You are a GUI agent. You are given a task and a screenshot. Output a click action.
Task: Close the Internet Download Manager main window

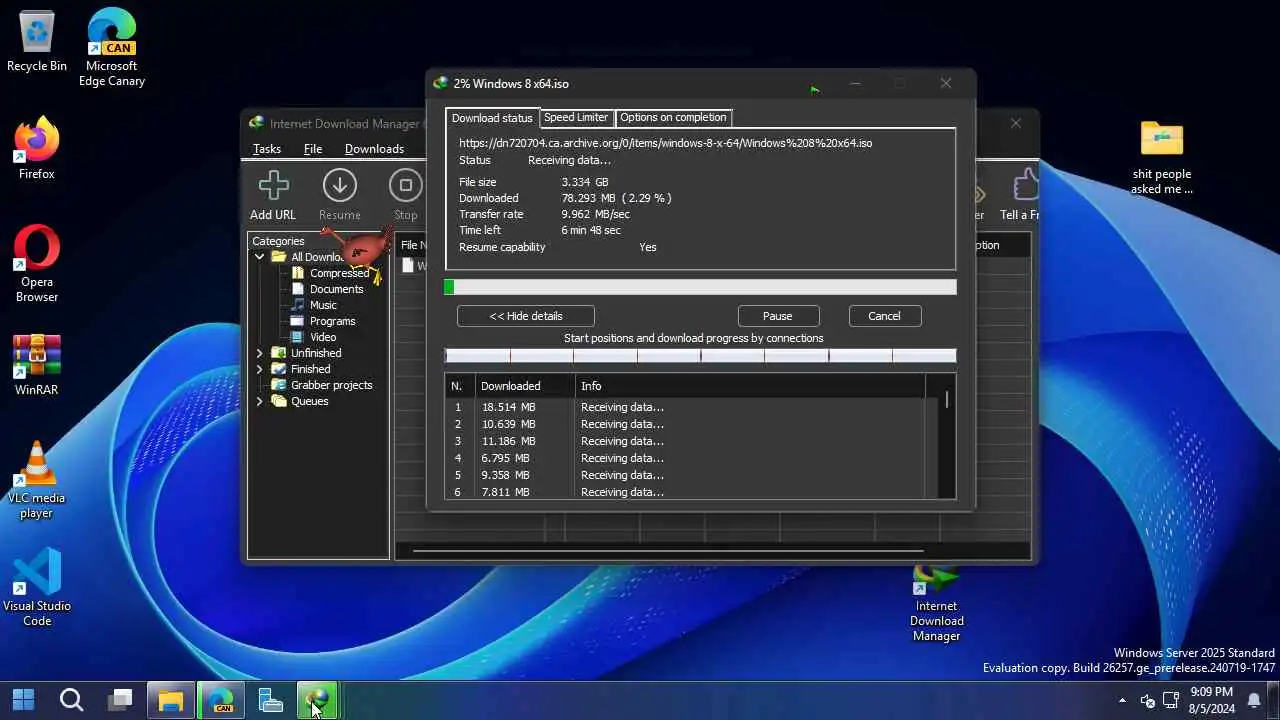click(x=1016, y=123)
